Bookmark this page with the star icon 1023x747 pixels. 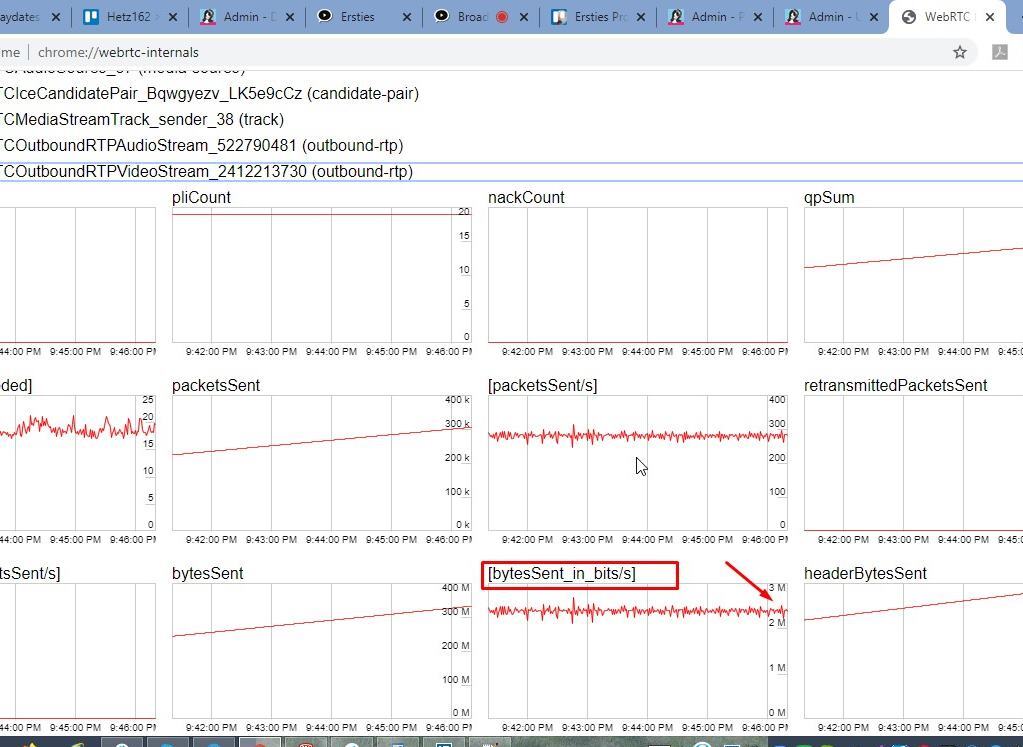[x=960, y=52]
